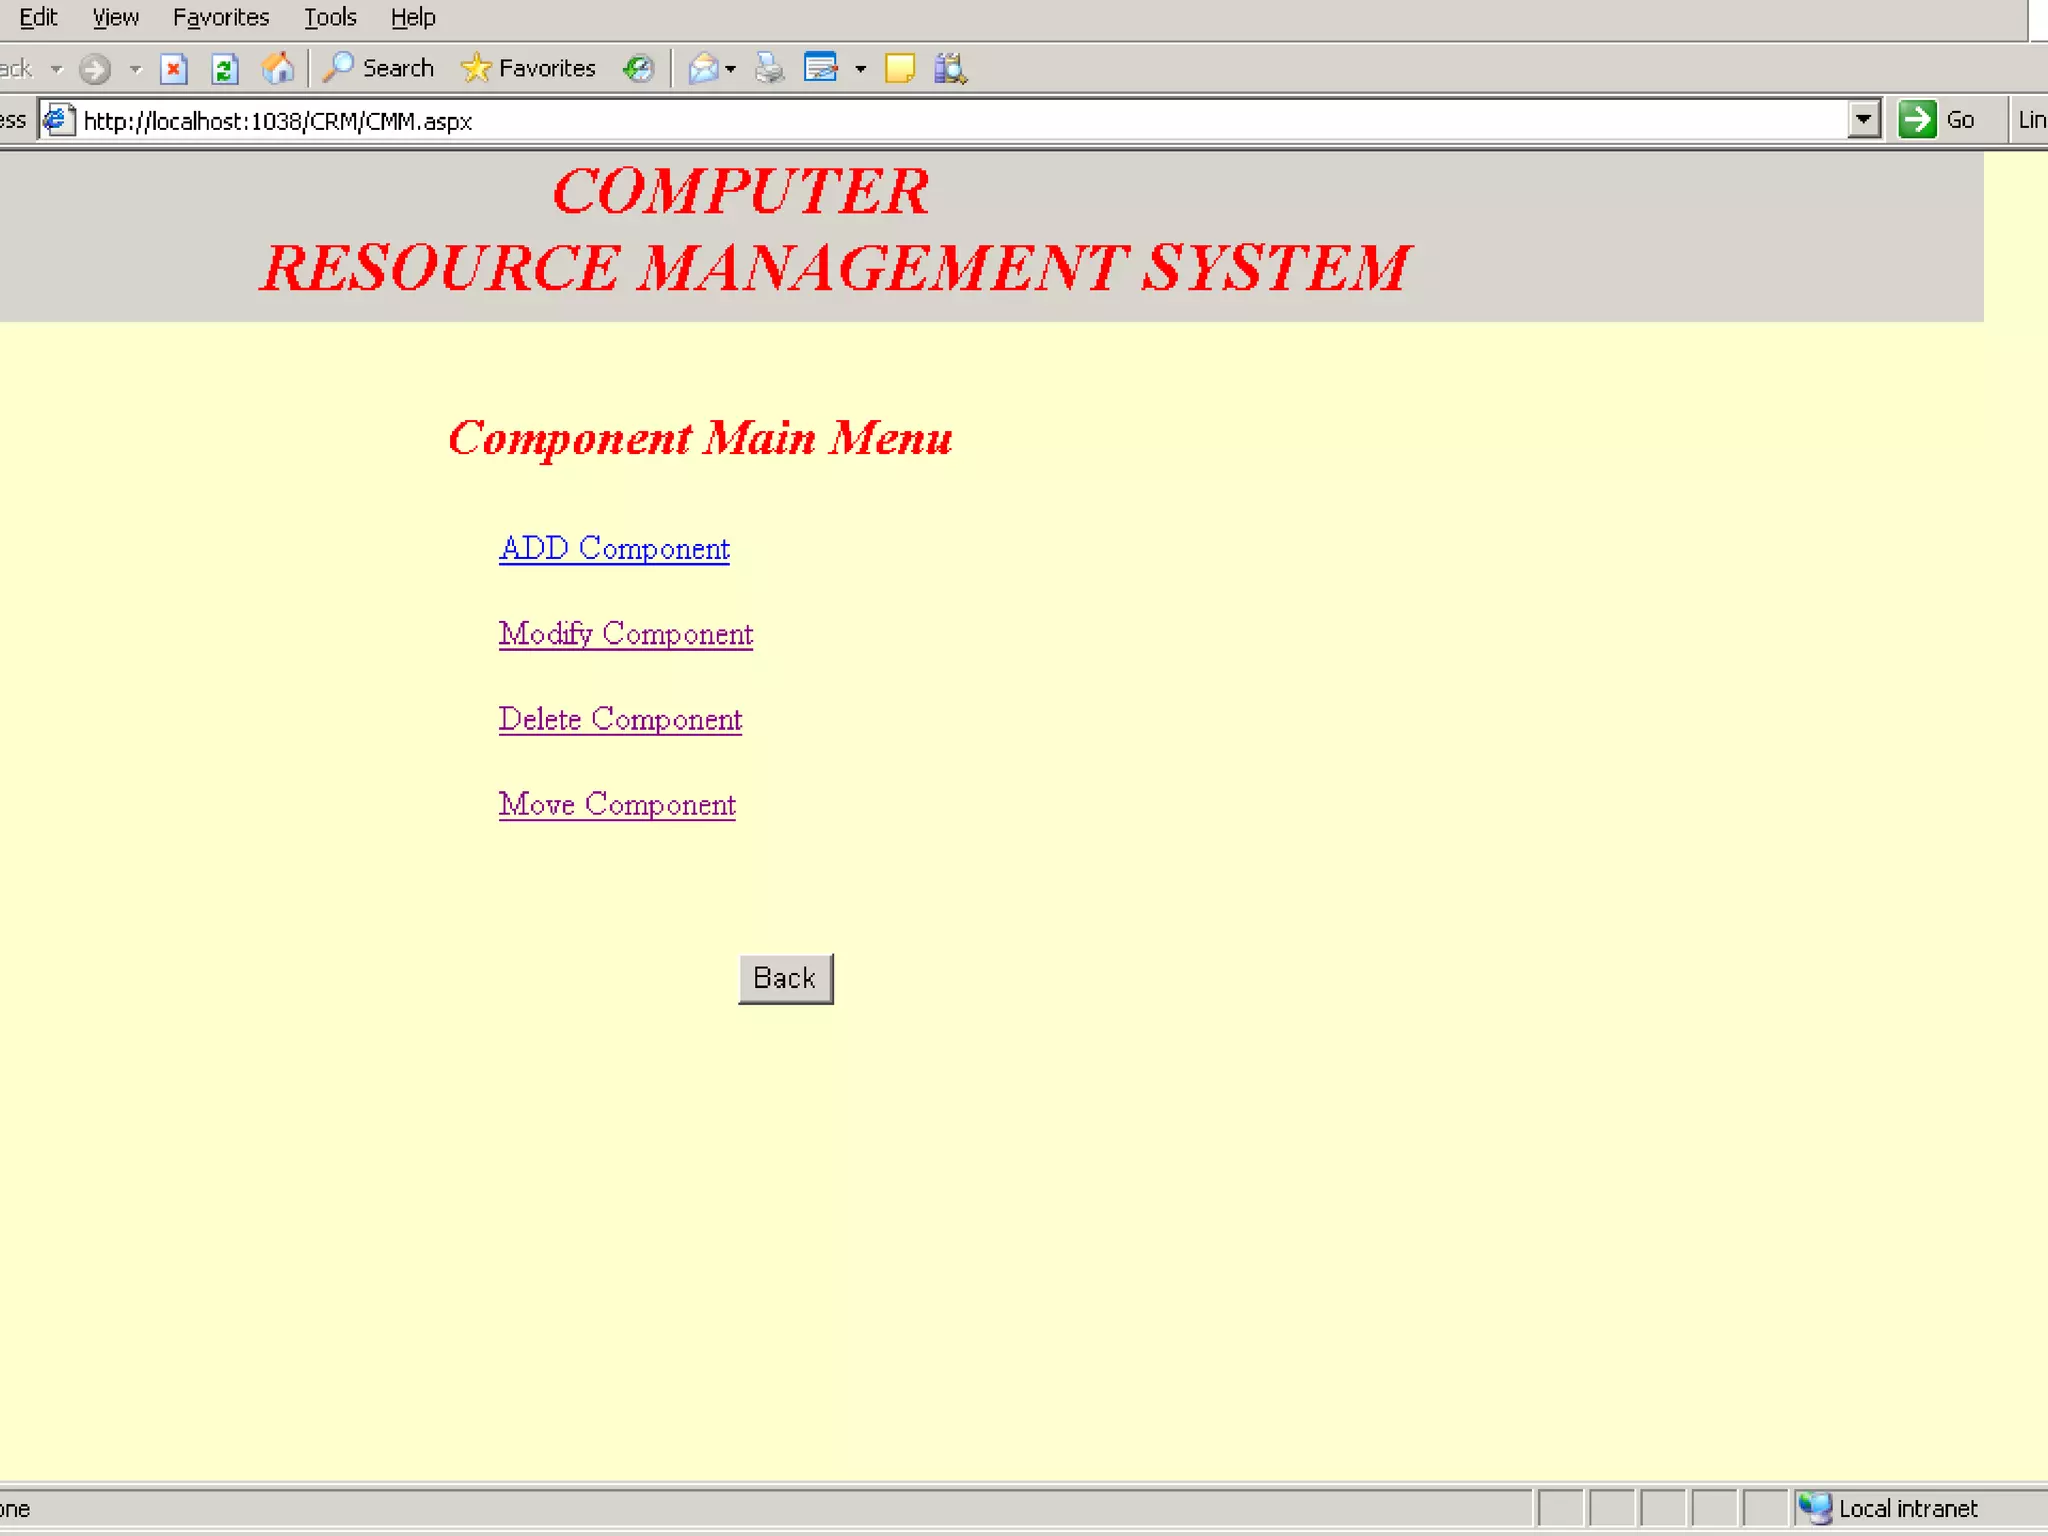Click the Mail envelope icon
Viewport: 2048px width, 1536px height.
point(704,69)
